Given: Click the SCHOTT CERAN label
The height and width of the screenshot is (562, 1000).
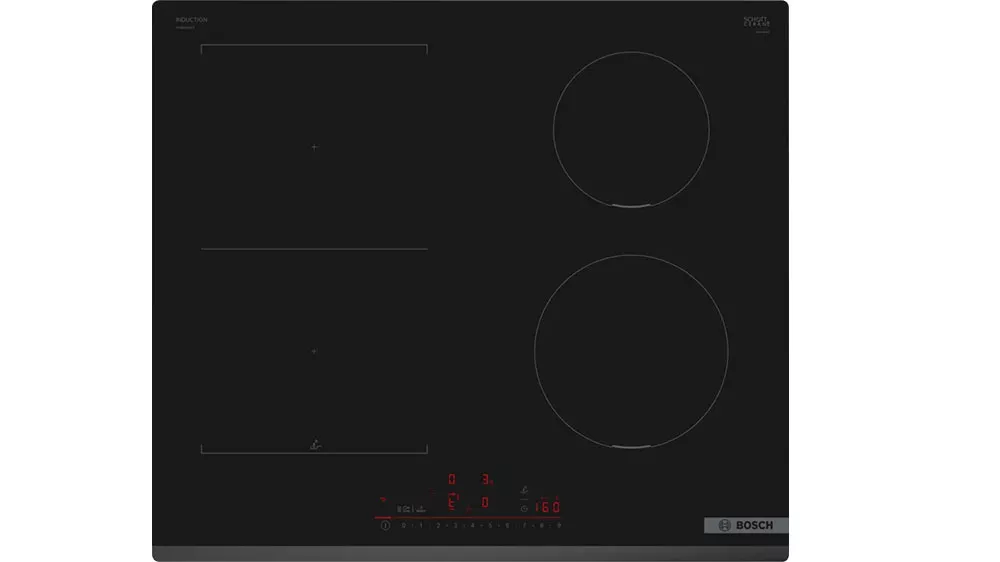Looking at the screenshot, I should coord(756,22).
